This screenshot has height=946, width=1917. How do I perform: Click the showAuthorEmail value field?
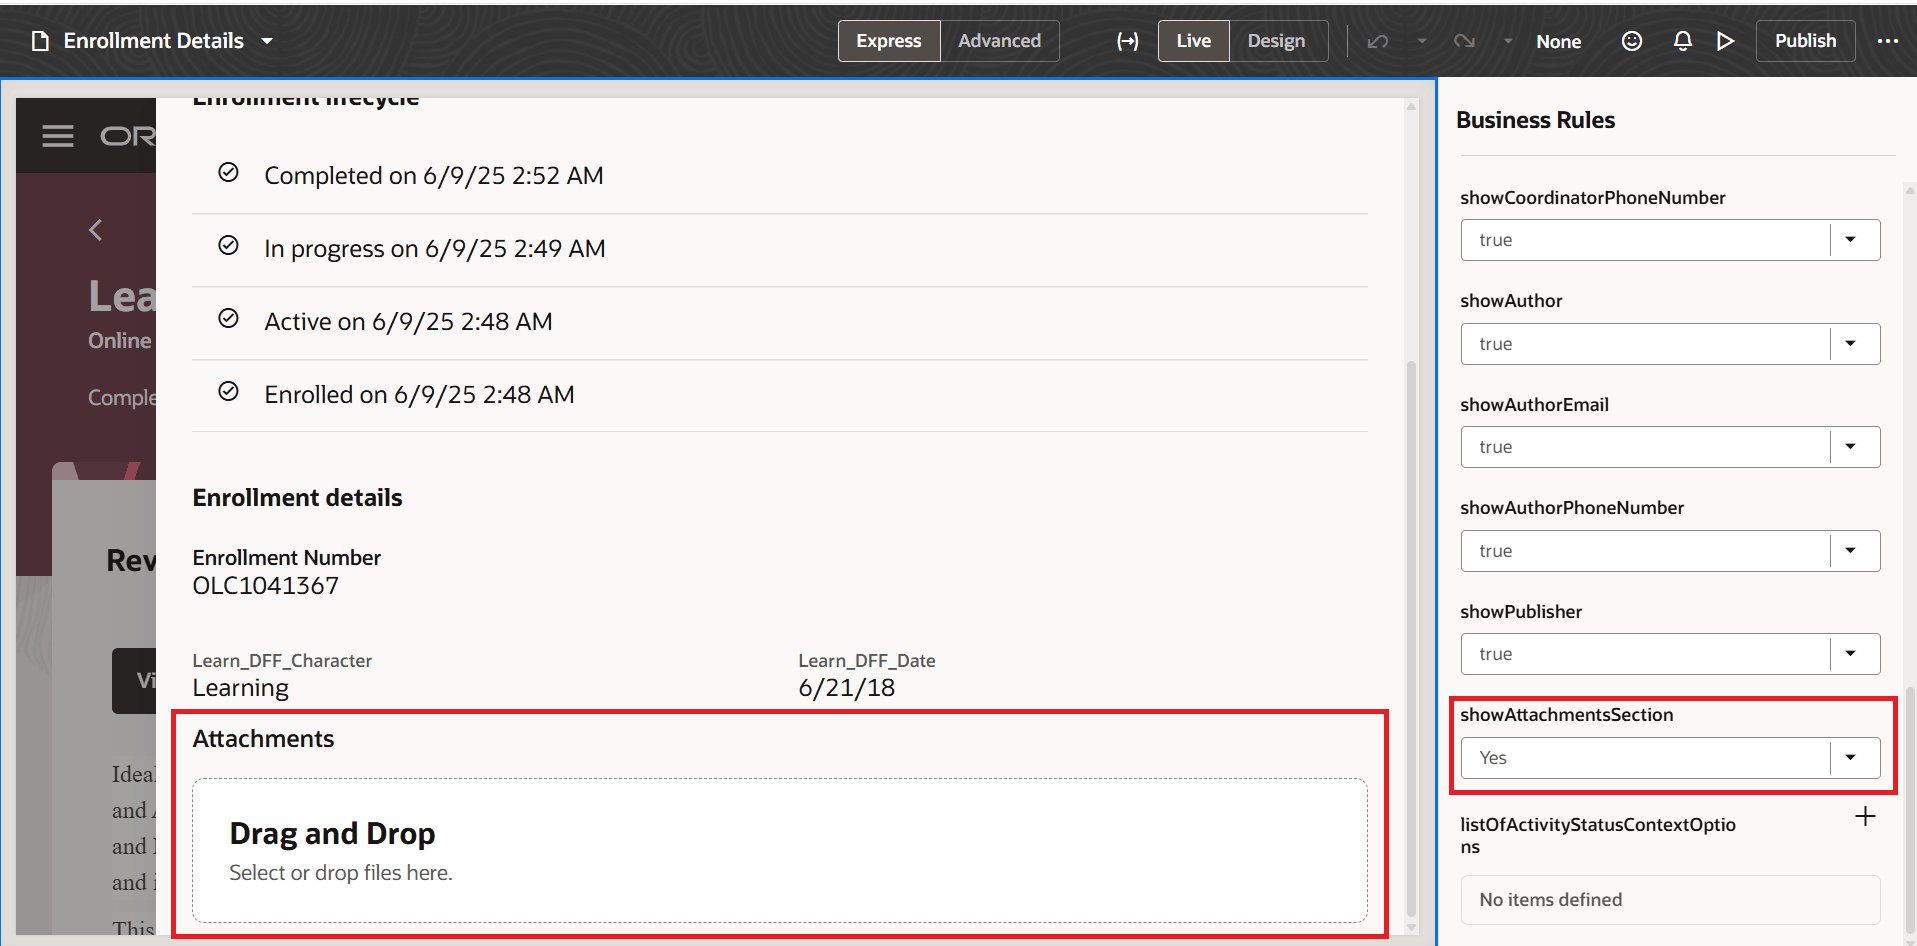pos(1646,447)
